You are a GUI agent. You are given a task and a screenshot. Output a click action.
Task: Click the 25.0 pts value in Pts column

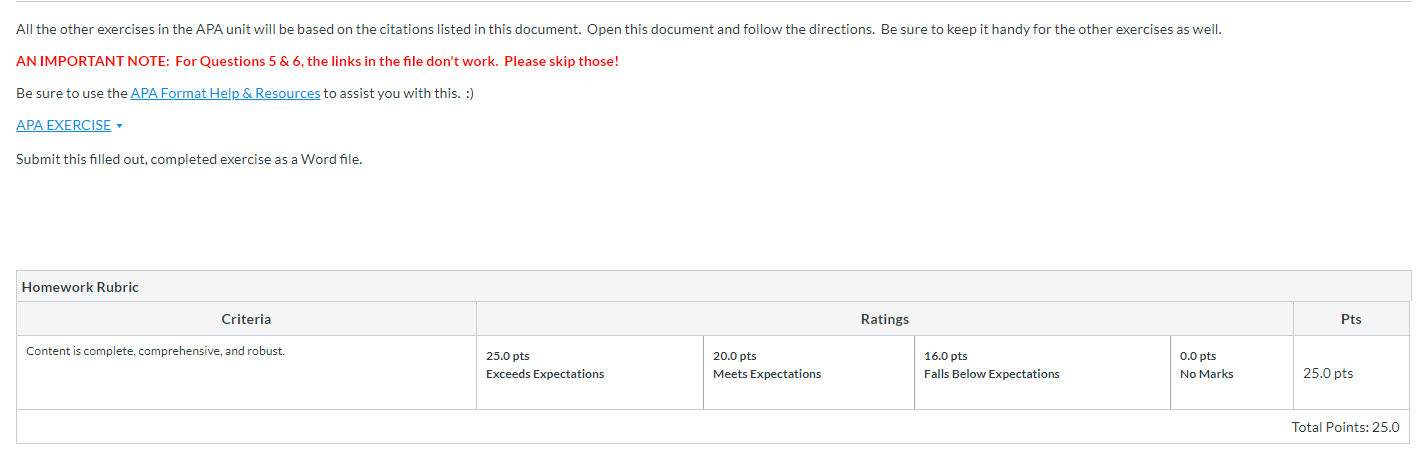(1327, 373)
